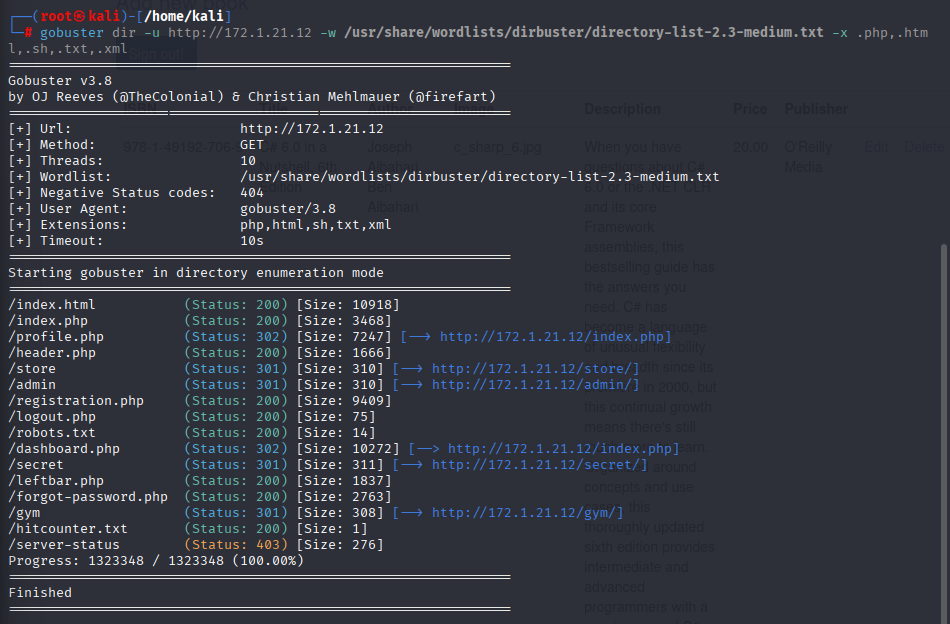The width and height of the screenshot is (950, 624).
Task: Click the /forgot-password.php result entry
Action: pos(87,497)
